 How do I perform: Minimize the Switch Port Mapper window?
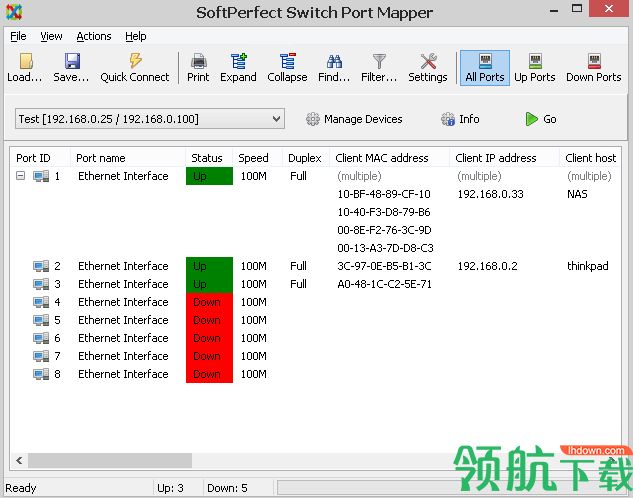click(554, 10)
